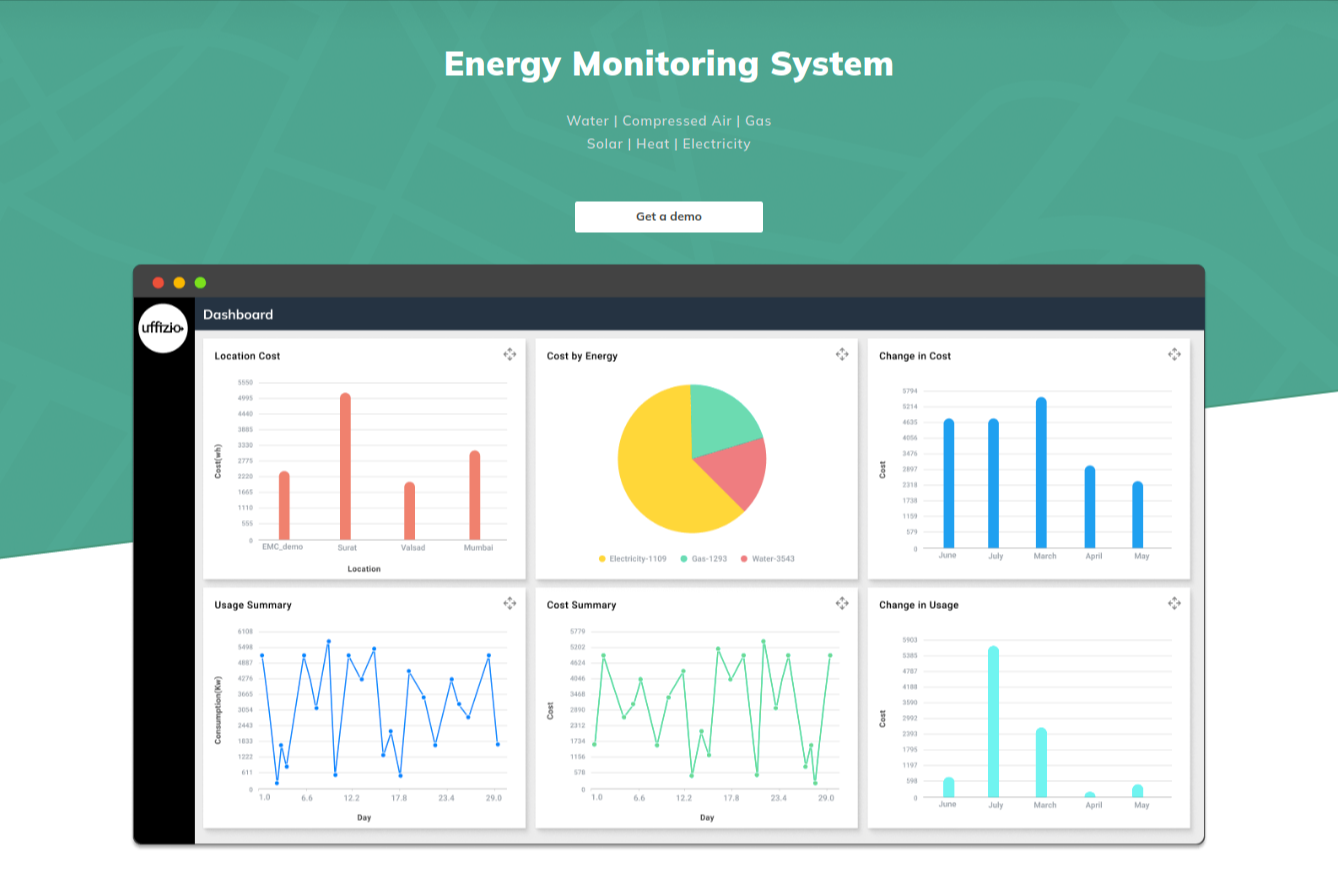Click the March bar in Change in Cost
Screen dimensions: 1338x879
1041,473
